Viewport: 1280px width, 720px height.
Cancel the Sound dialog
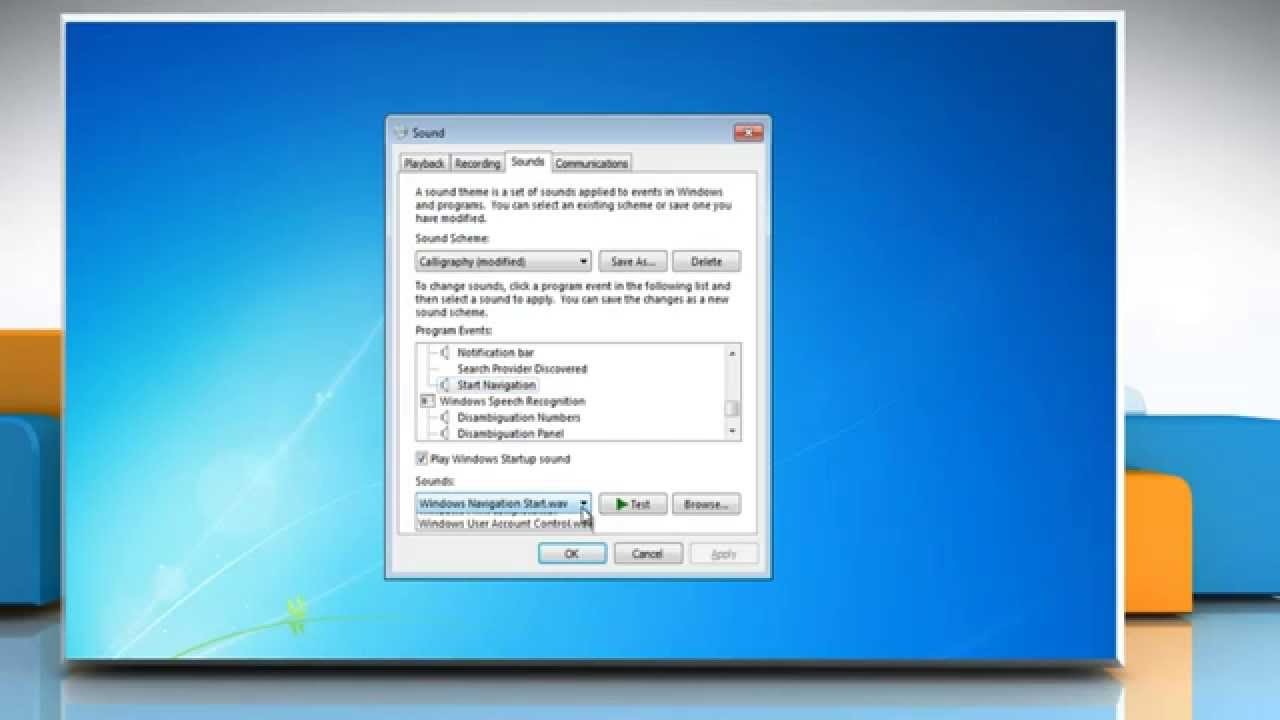click(647, 553)
